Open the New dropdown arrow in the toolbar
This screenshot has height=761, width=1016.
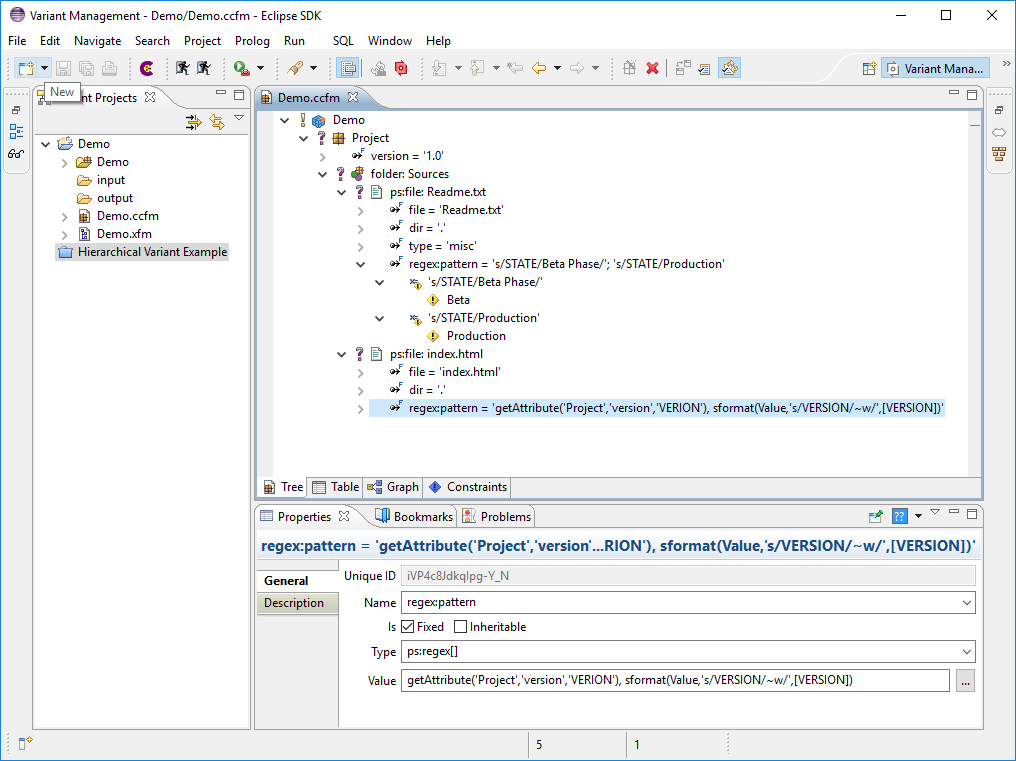coord(44,68)
